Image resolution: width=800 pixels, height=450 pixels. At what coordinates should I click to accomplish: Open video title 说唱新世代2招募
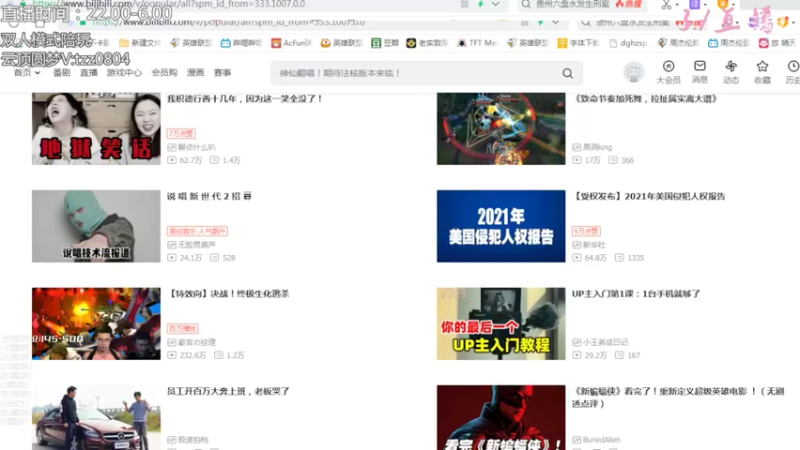[209, 196]
